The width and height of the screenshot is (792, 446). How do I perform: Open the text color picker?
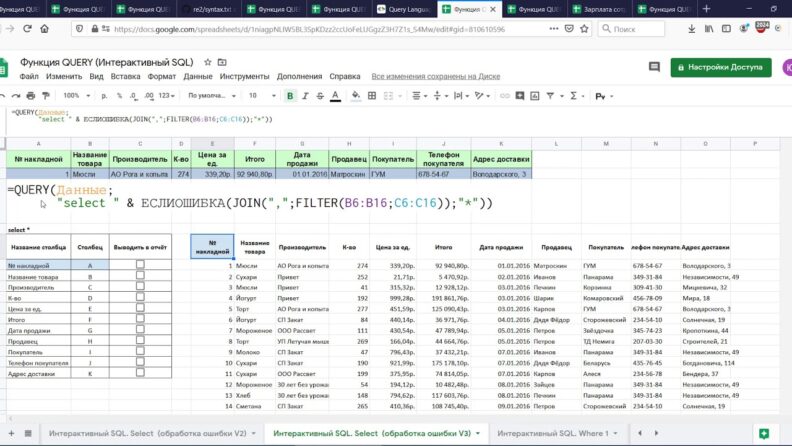(335, 95)
